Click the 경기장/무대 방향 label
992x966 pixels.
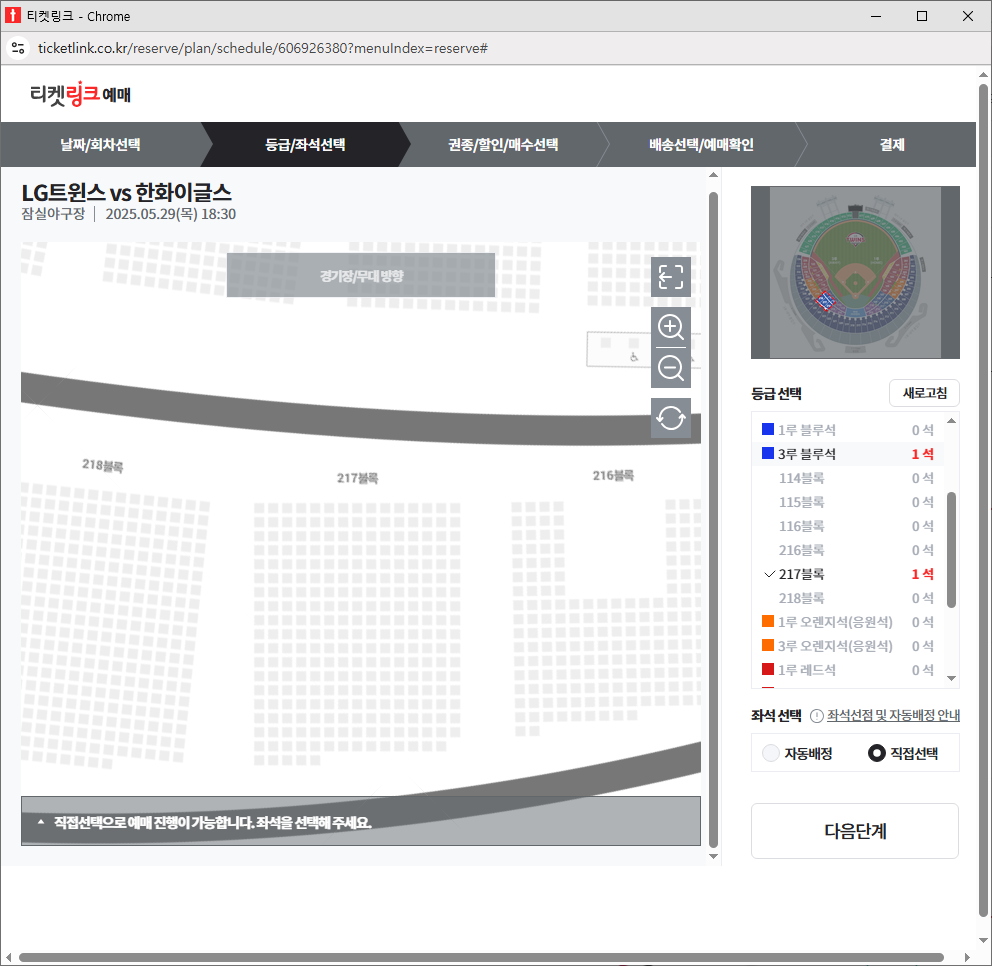pyautogui.click(x=361, y=276)
